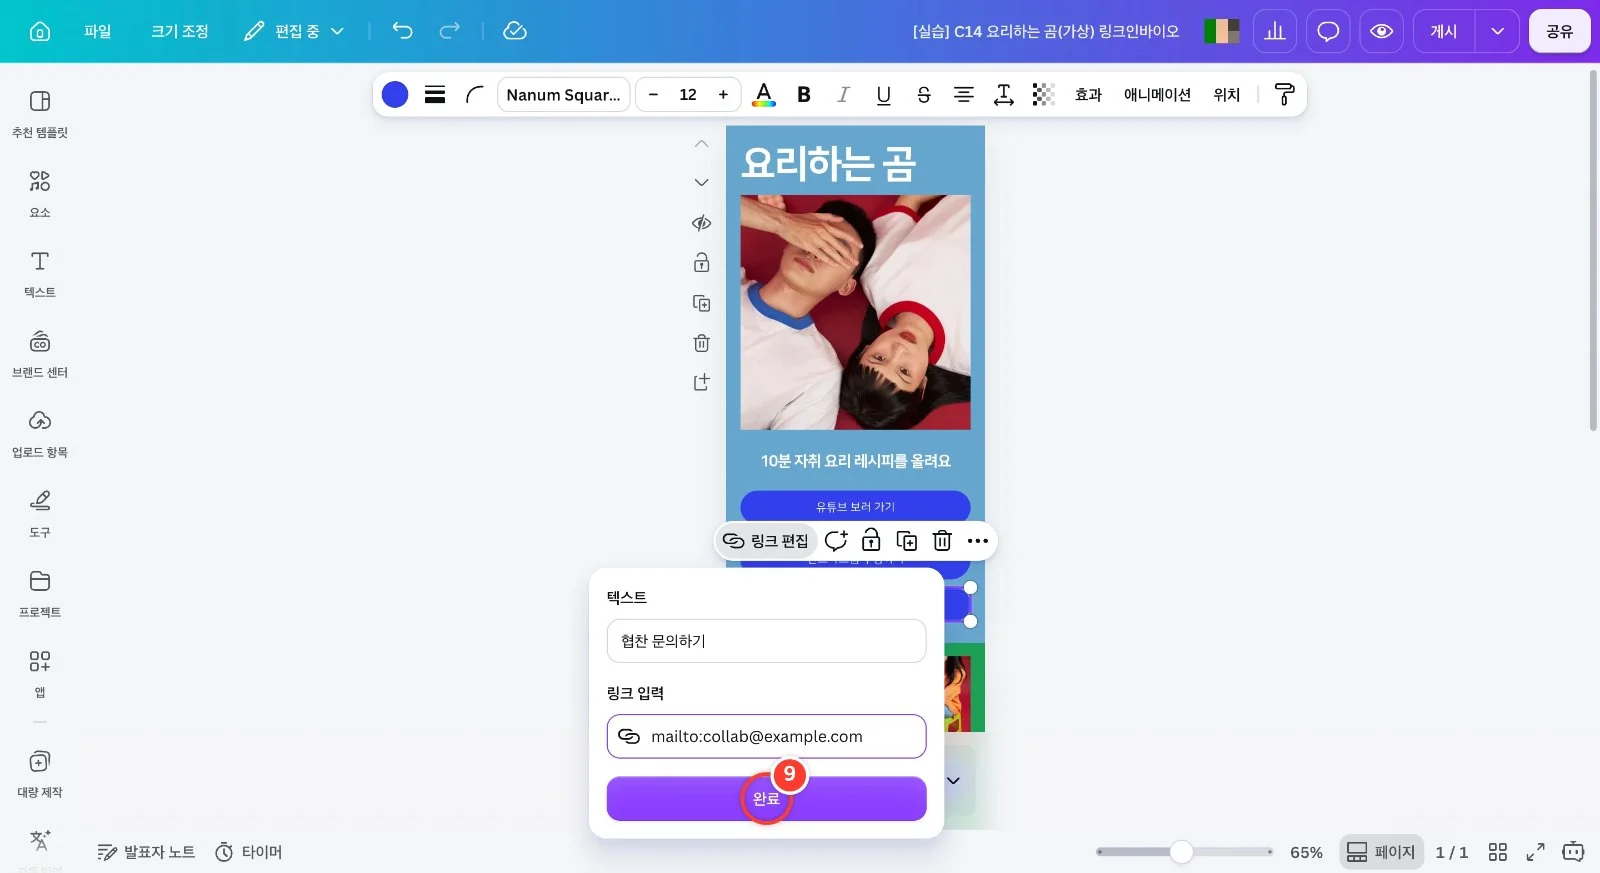Delete page using the side trash icon

tap(702, 343)
